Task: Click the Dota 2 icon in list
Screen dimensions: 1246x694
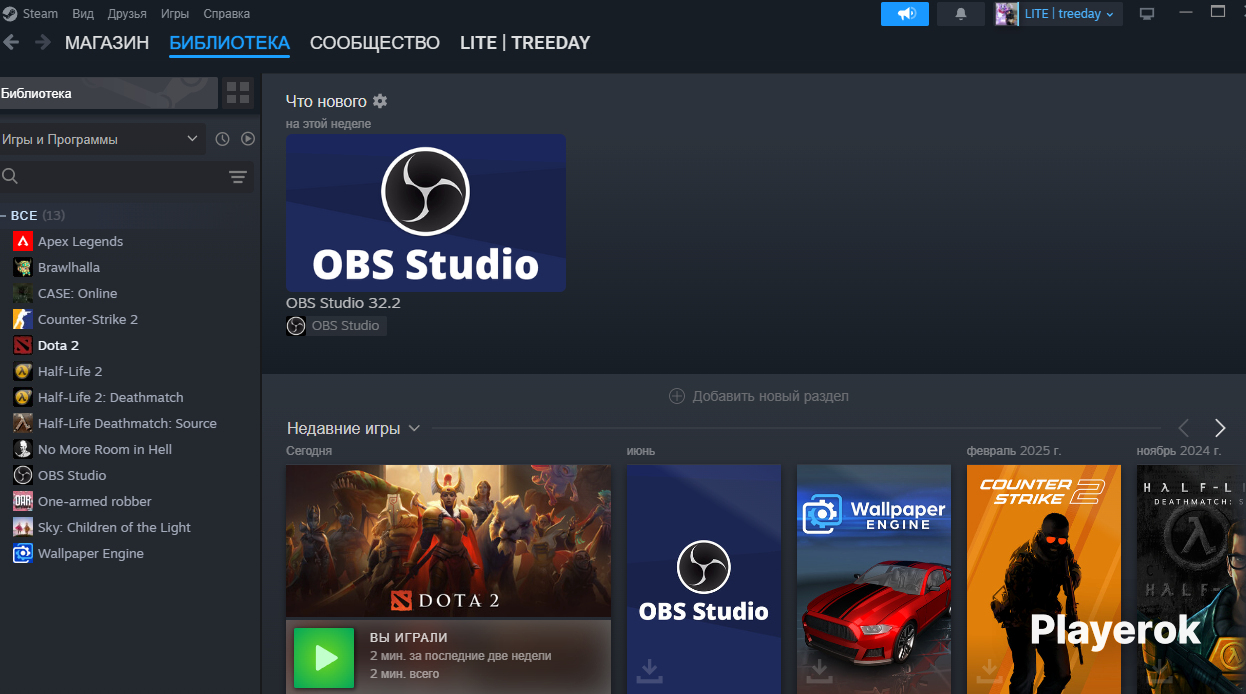Action: [x=23, y=345]
